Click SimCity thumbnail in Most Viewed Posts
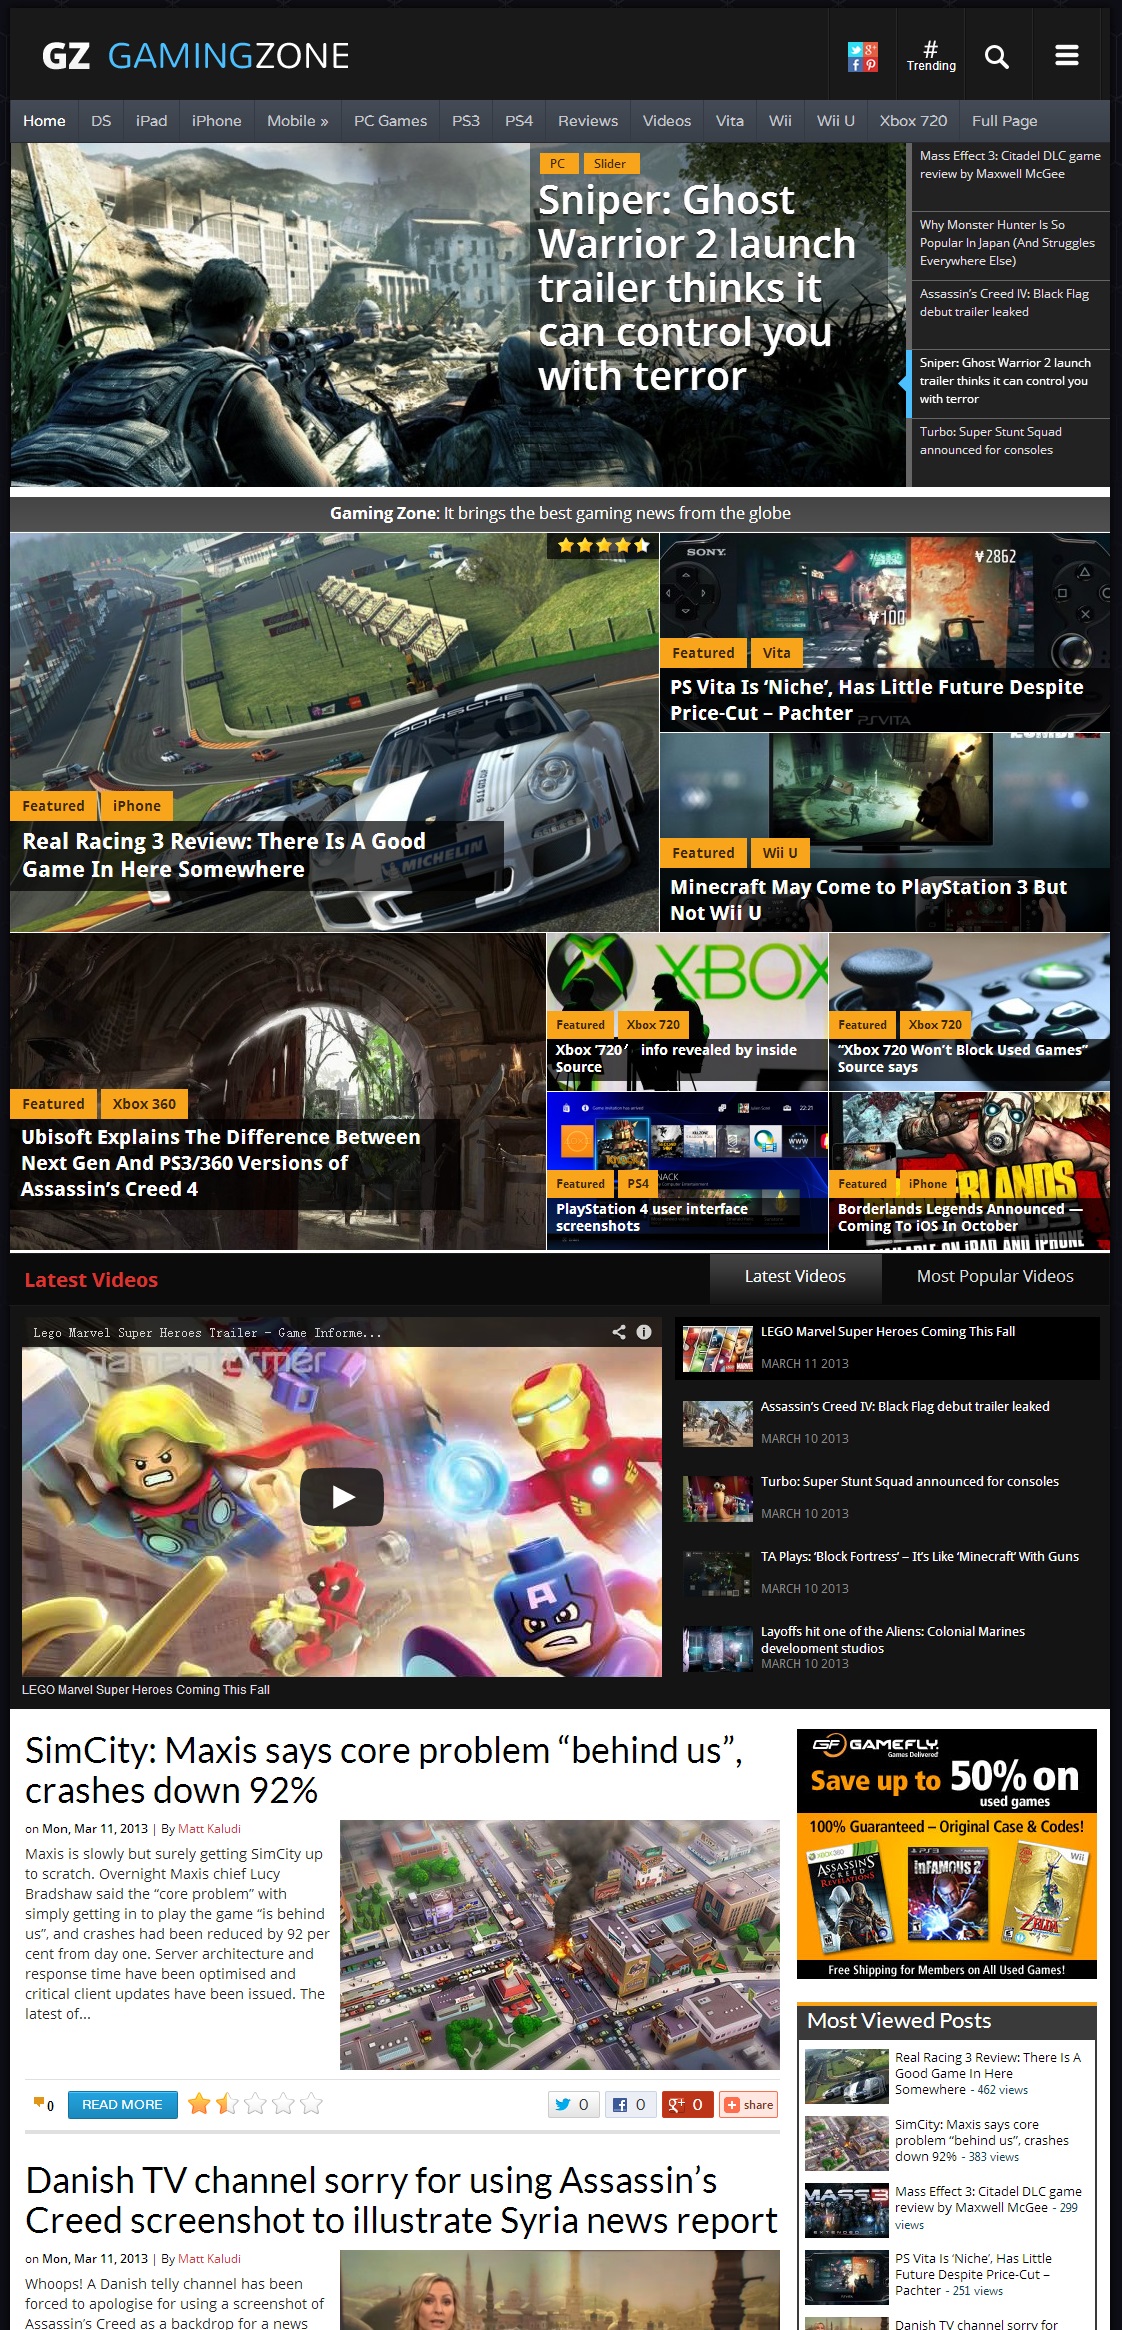Screen dimensions: 1122x2330 point(847,2143)
